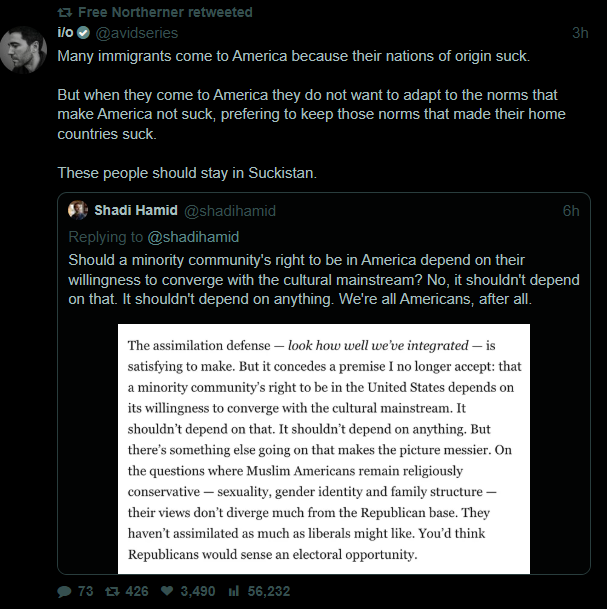Open the 3h timestamp link
The image size is (607, 609).
[579, 32]
